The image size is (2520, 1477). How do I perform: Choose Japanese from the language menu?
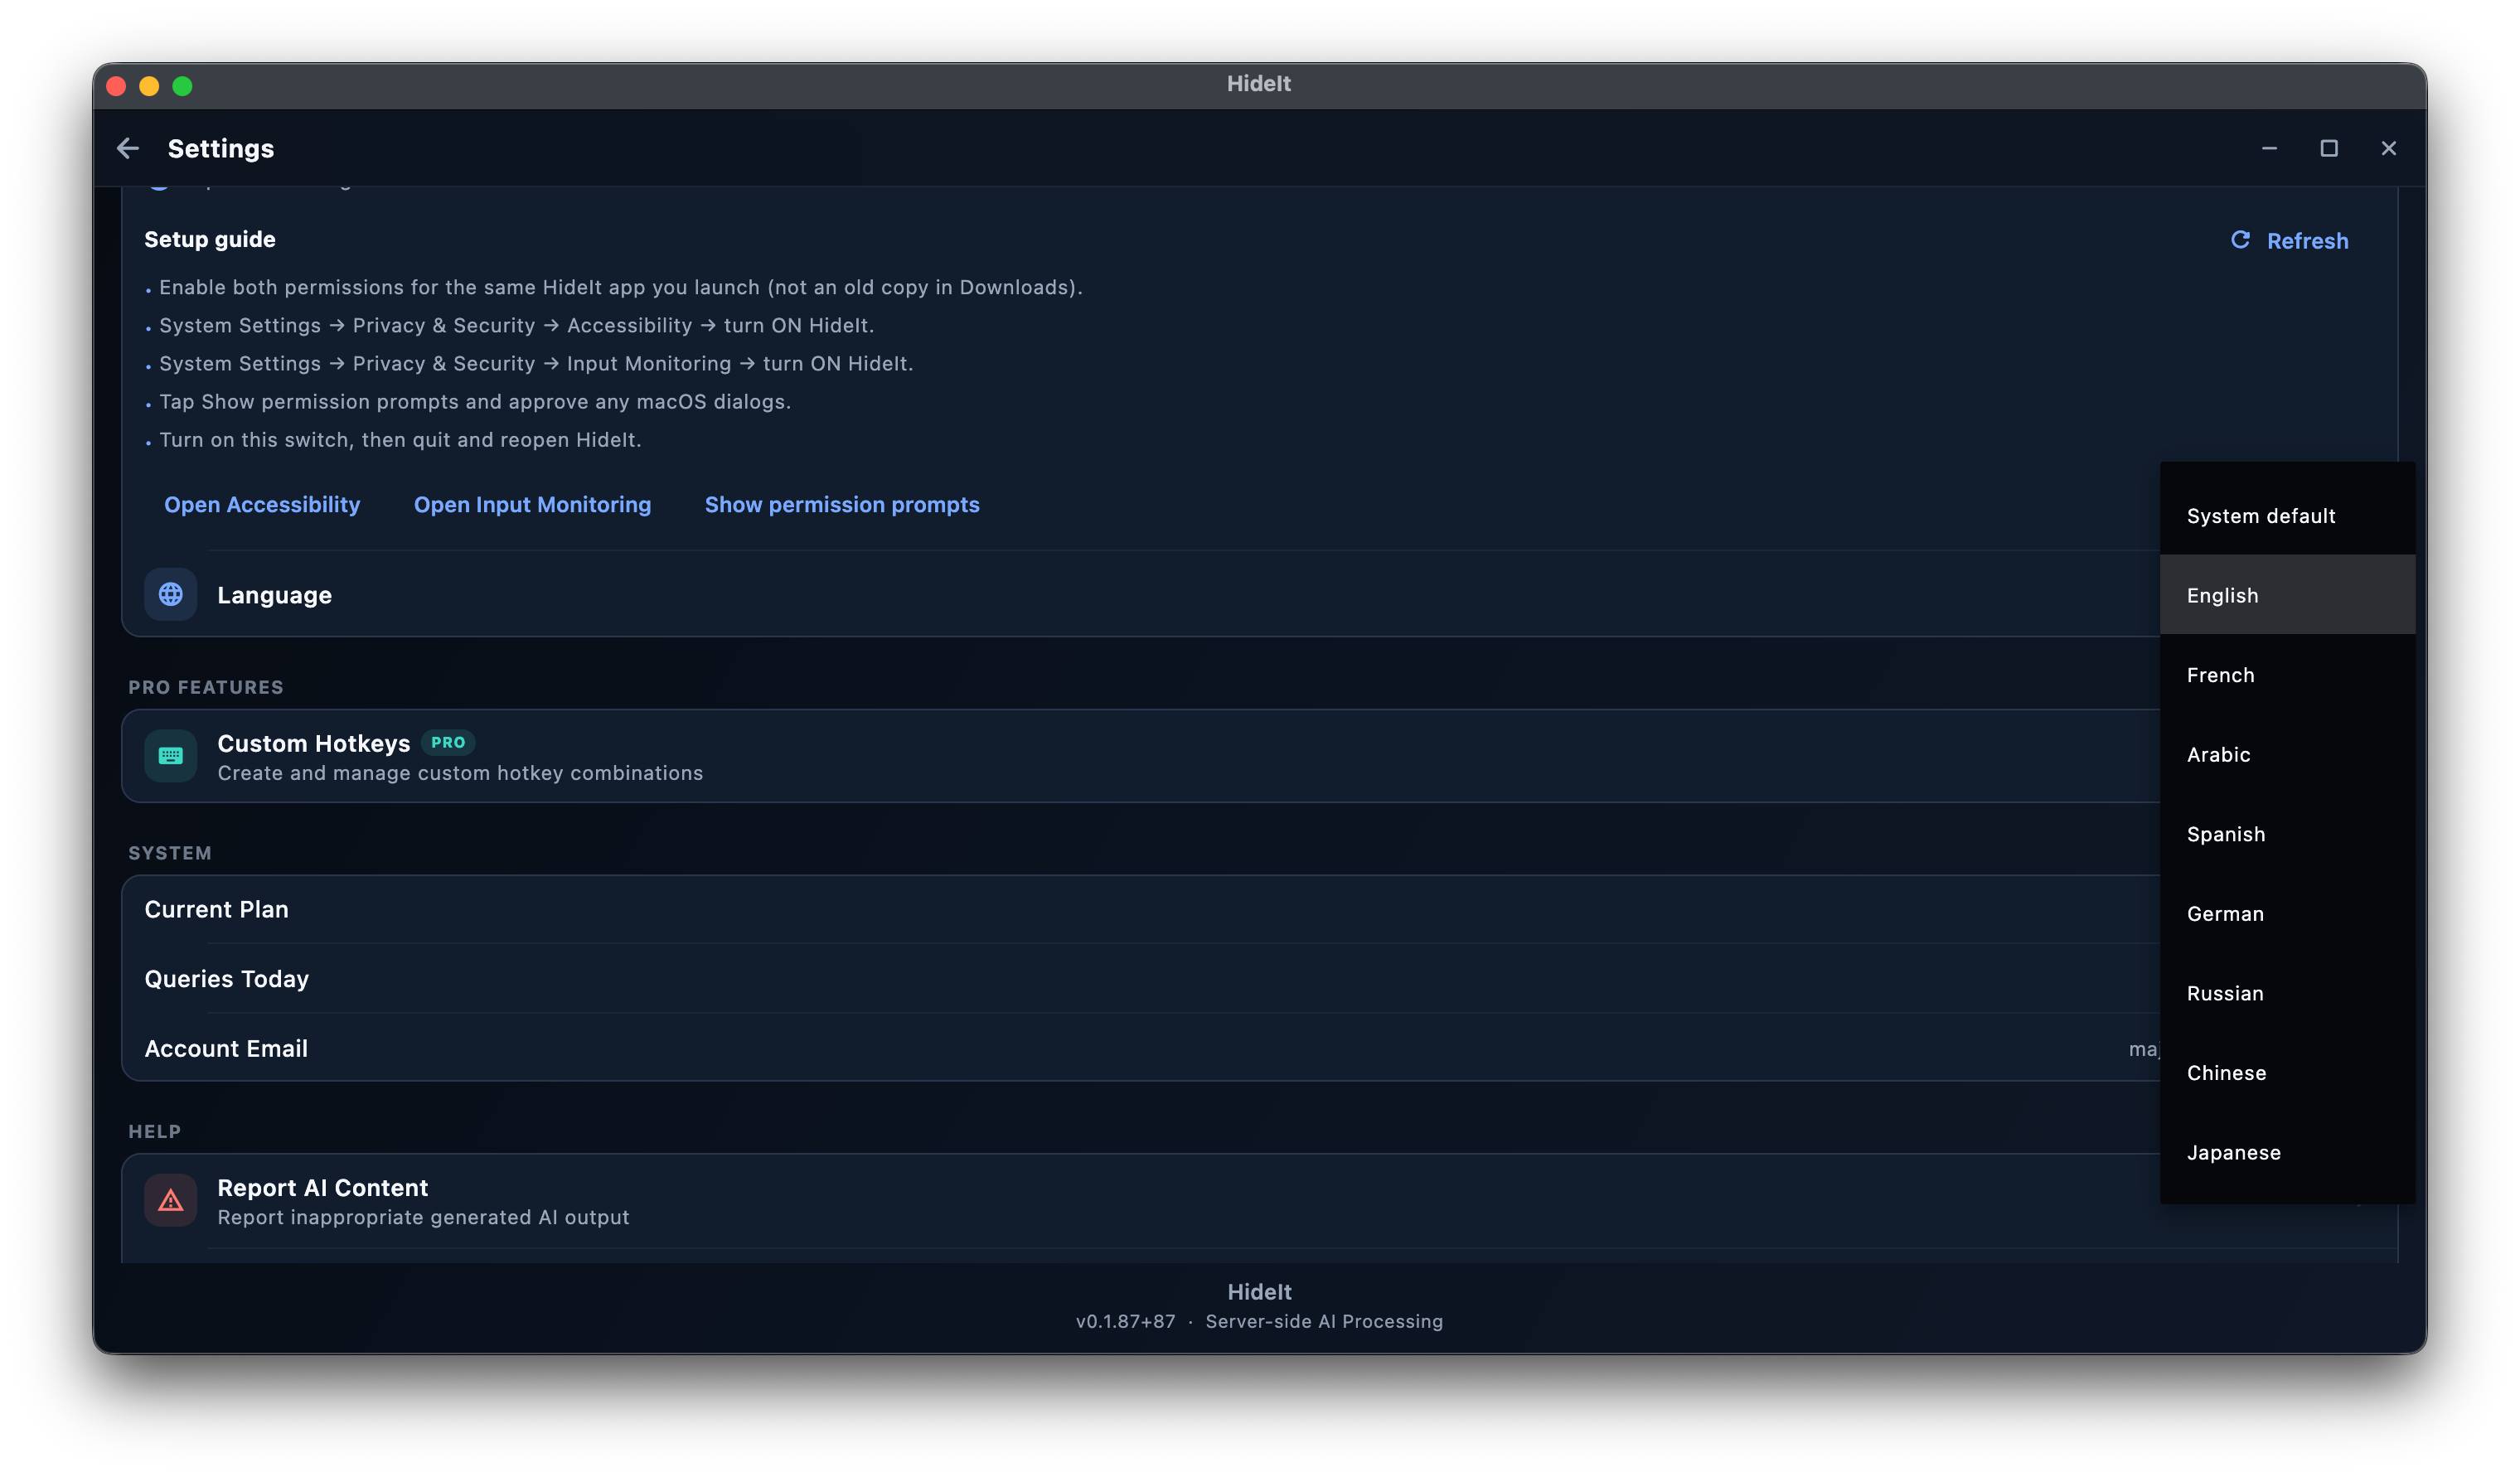[2287, 1152]
